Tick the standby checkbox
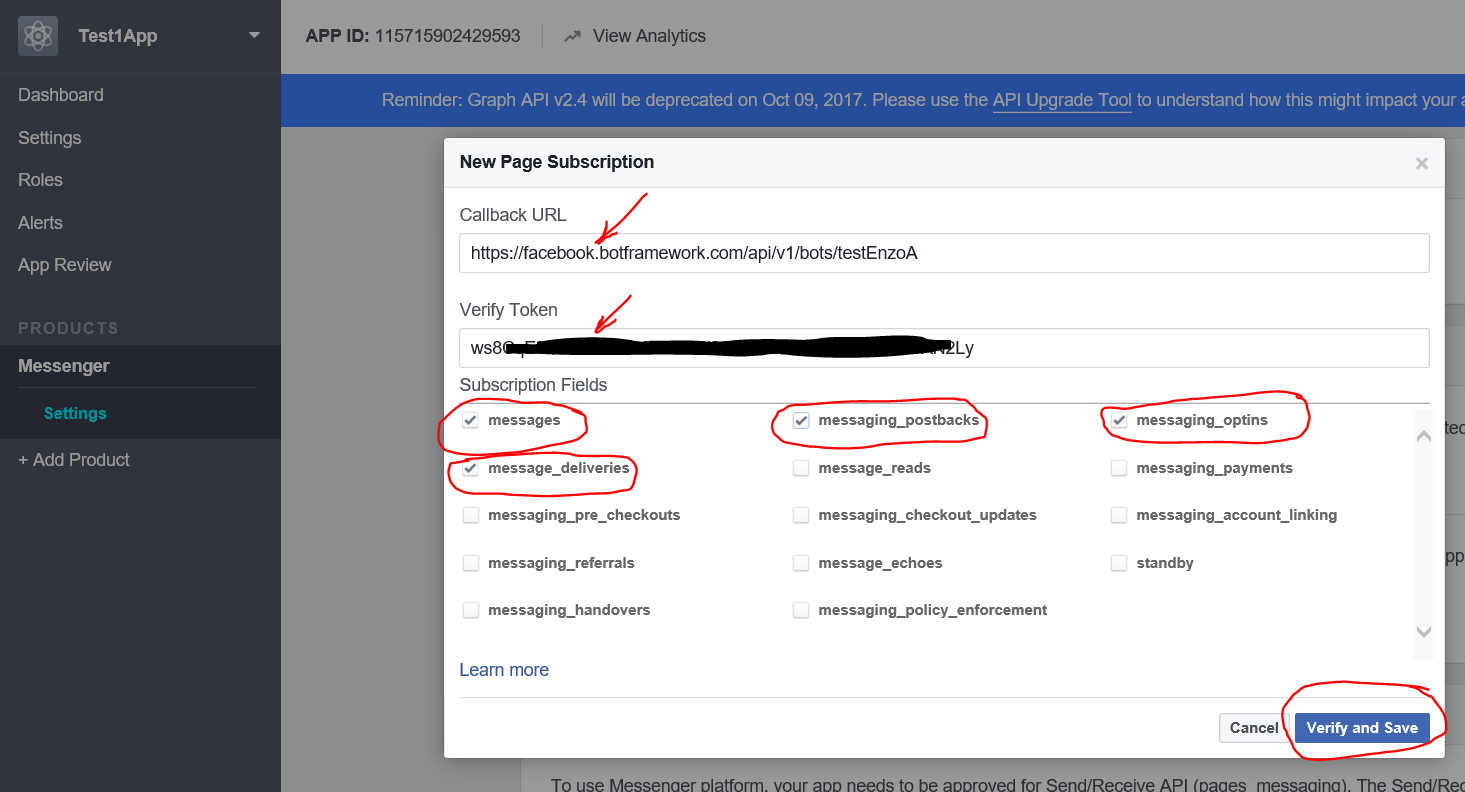Viewport: 1465px width, 792px height. pyautogui.click(x=1119, y=563)
